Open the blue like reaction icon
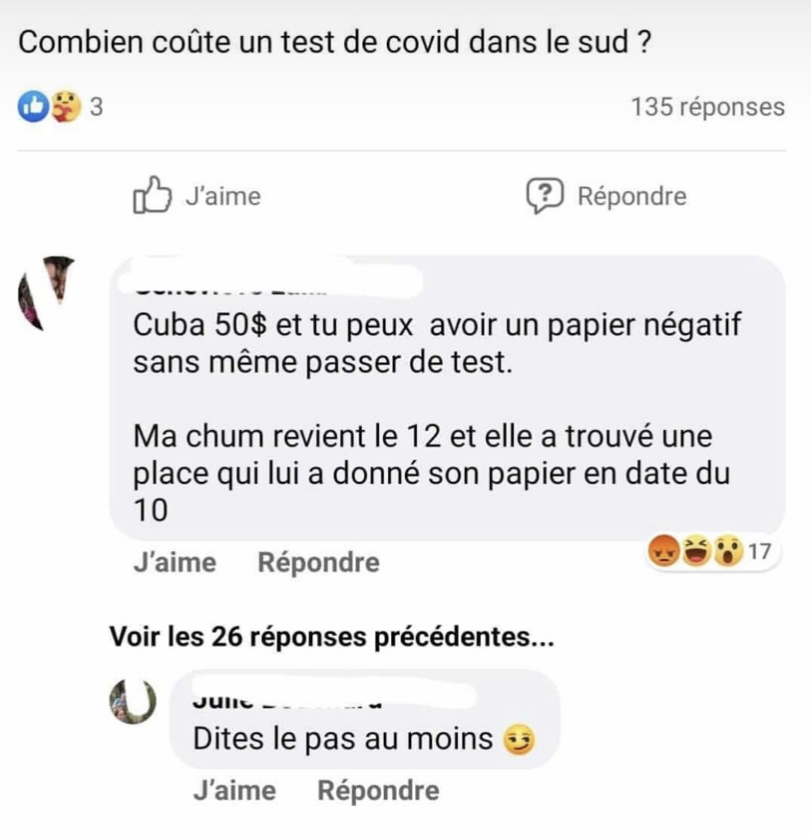Screen dimensions: 812x834 pyautogui.click(x=33, y=107)
